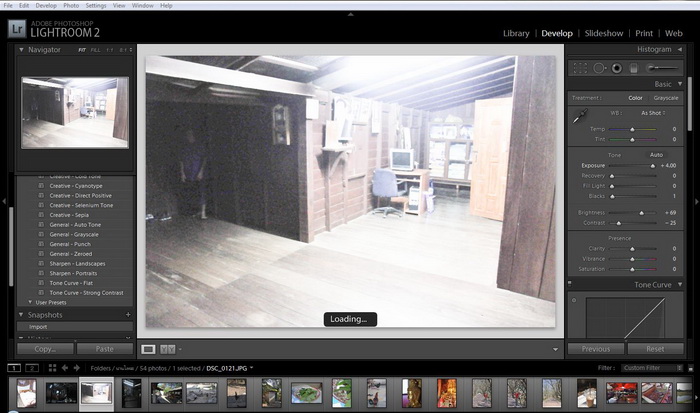700x413 pixels.
Task: Collapse the Navigator panel
Action: pos(21,50)
